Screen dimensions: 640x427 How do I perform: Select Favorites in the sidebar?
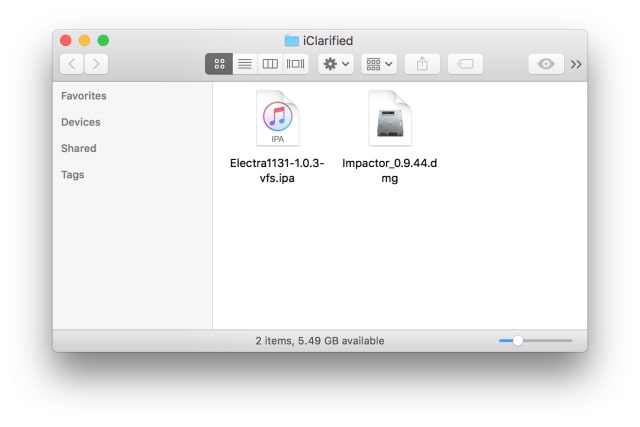[84, 96]
